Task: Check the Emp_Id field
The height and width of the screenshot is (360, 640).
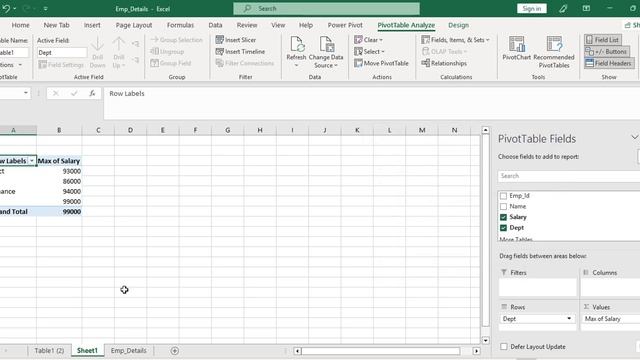Action: pyautogui.click(x=503, y=196)
